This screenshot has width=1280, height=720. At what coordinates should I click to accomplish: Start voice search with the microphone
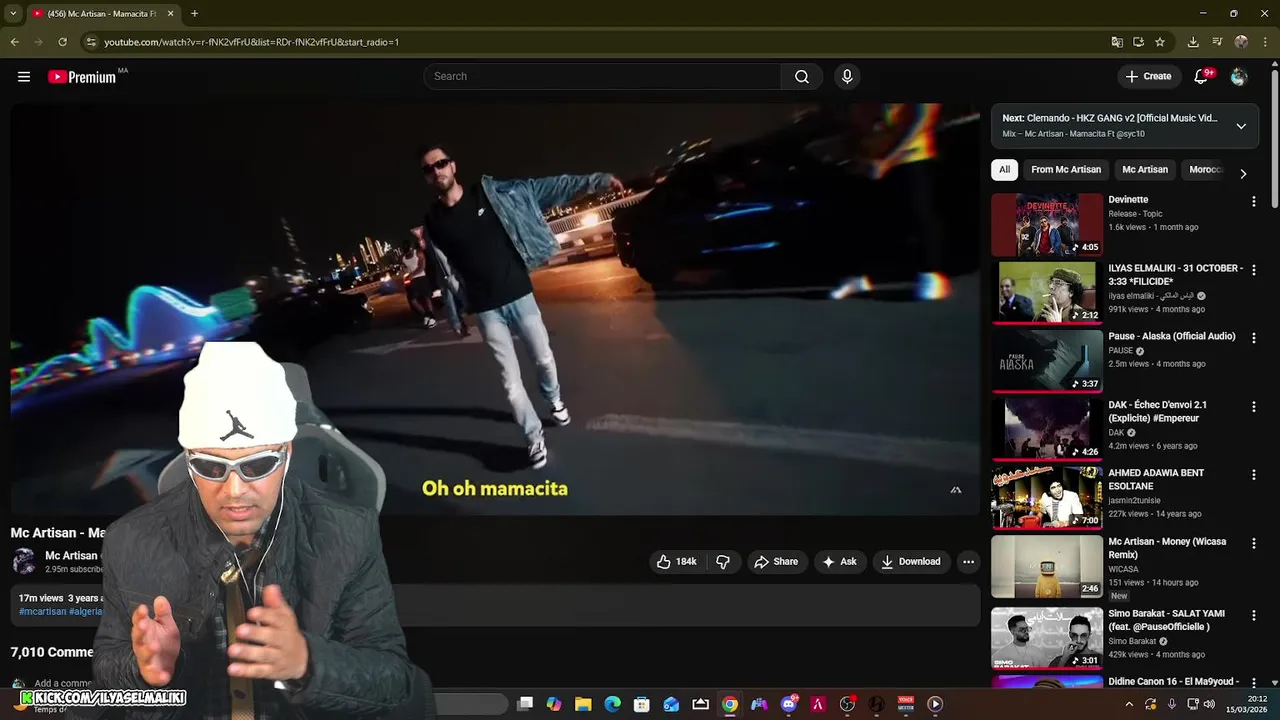click(847, 76)
